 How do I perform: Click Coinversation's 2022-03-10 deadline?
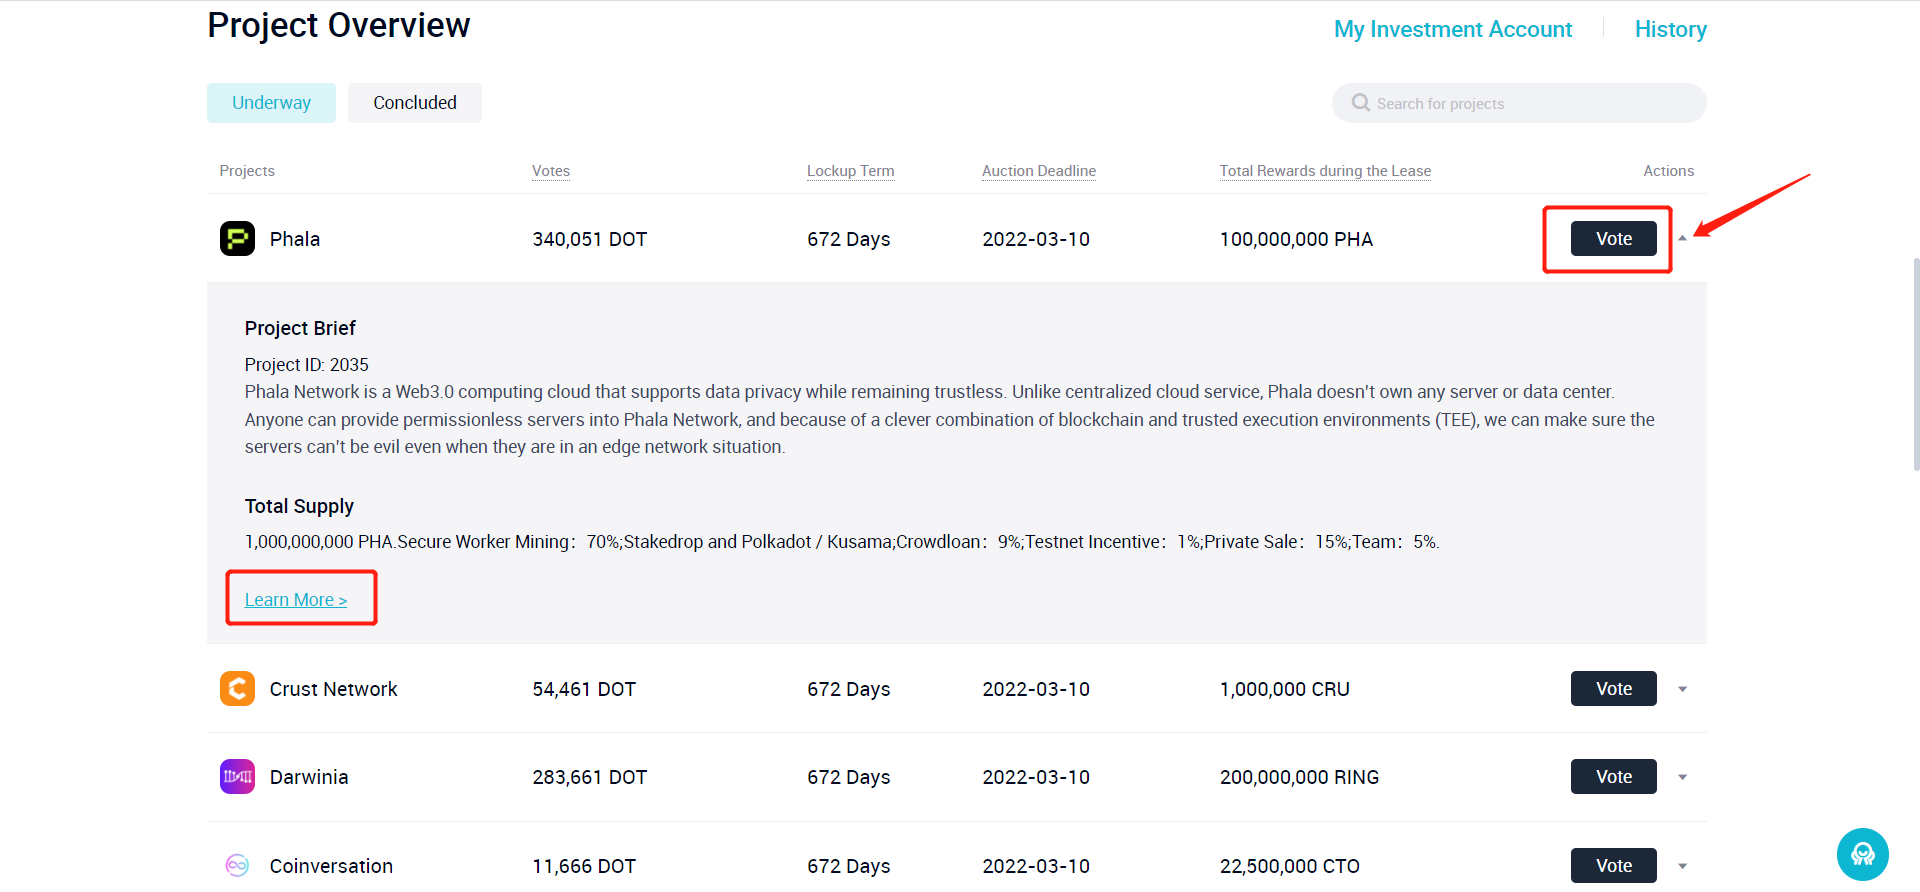[1036, 866]
